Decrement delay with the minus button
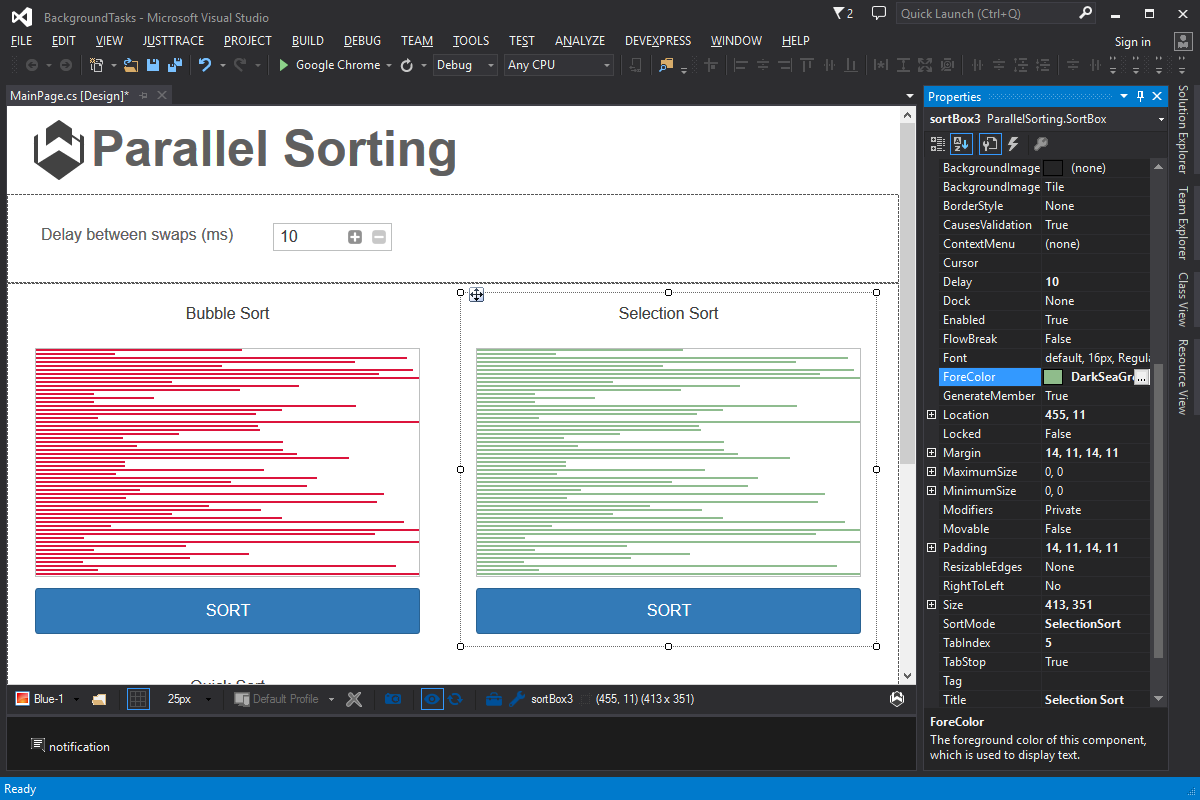Viewport: 1200px width, 800px height. pos(379,237)
